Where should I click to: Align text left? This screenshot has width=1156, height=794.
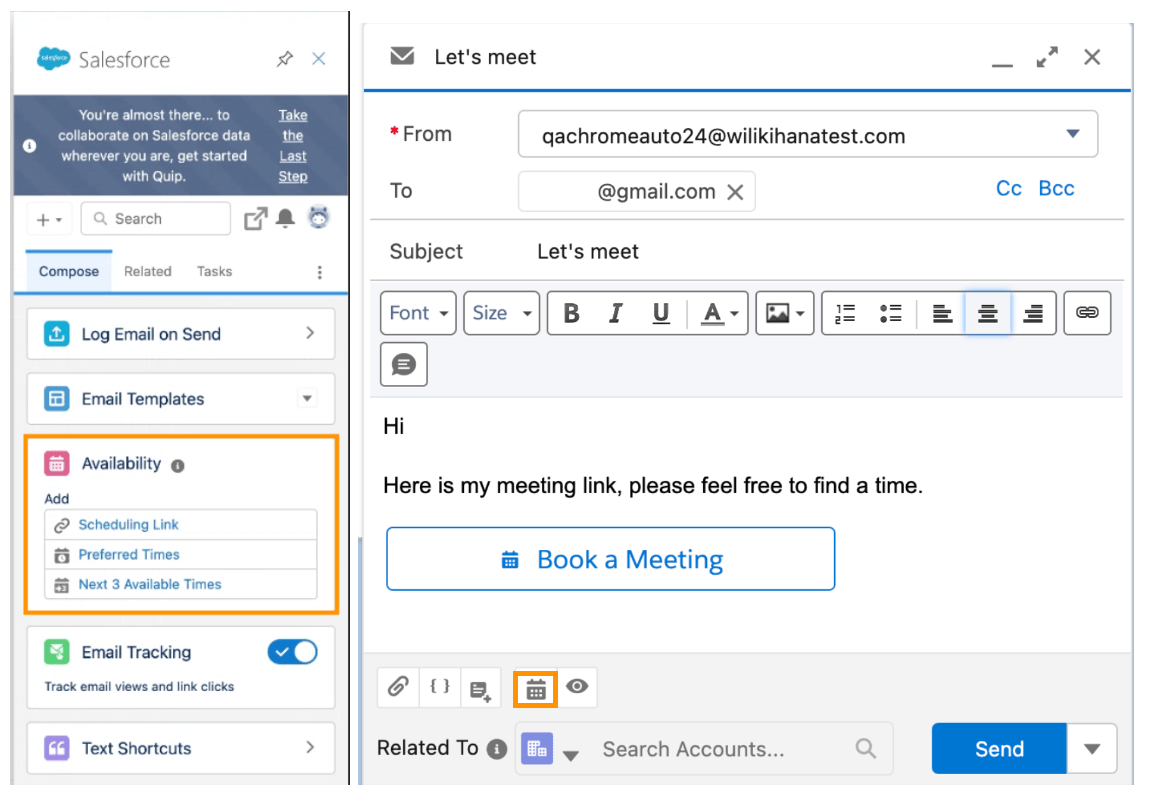941,313
